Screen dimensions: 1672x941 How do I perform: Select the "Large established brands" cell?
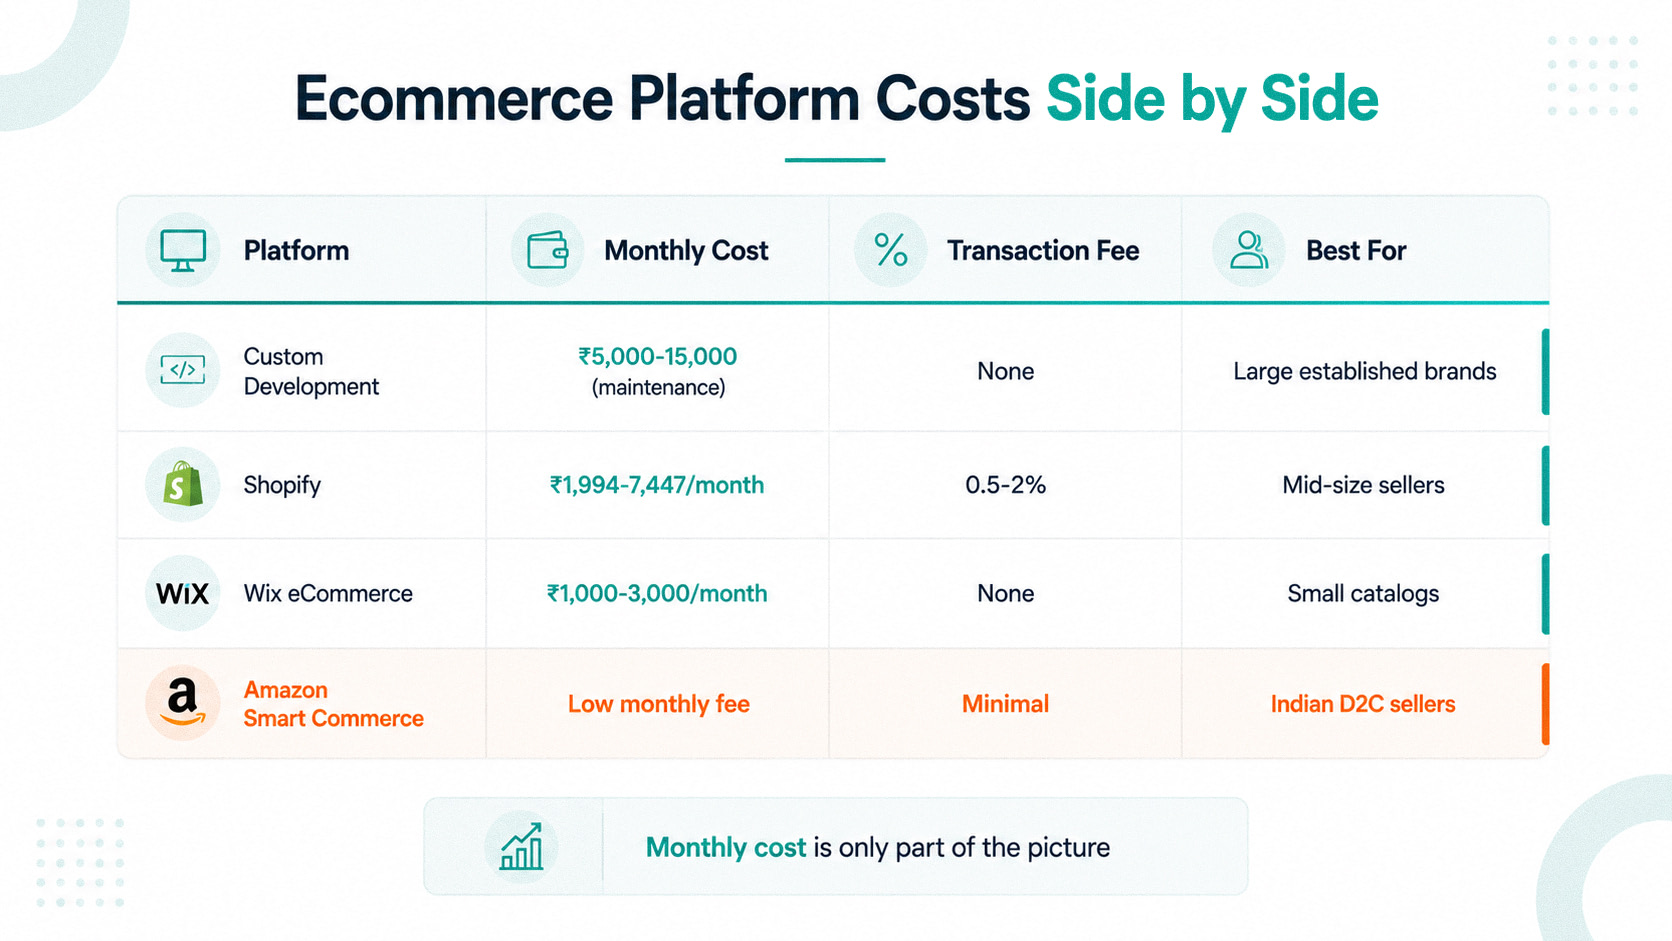pyautogui.click(x=1365, y=371)
